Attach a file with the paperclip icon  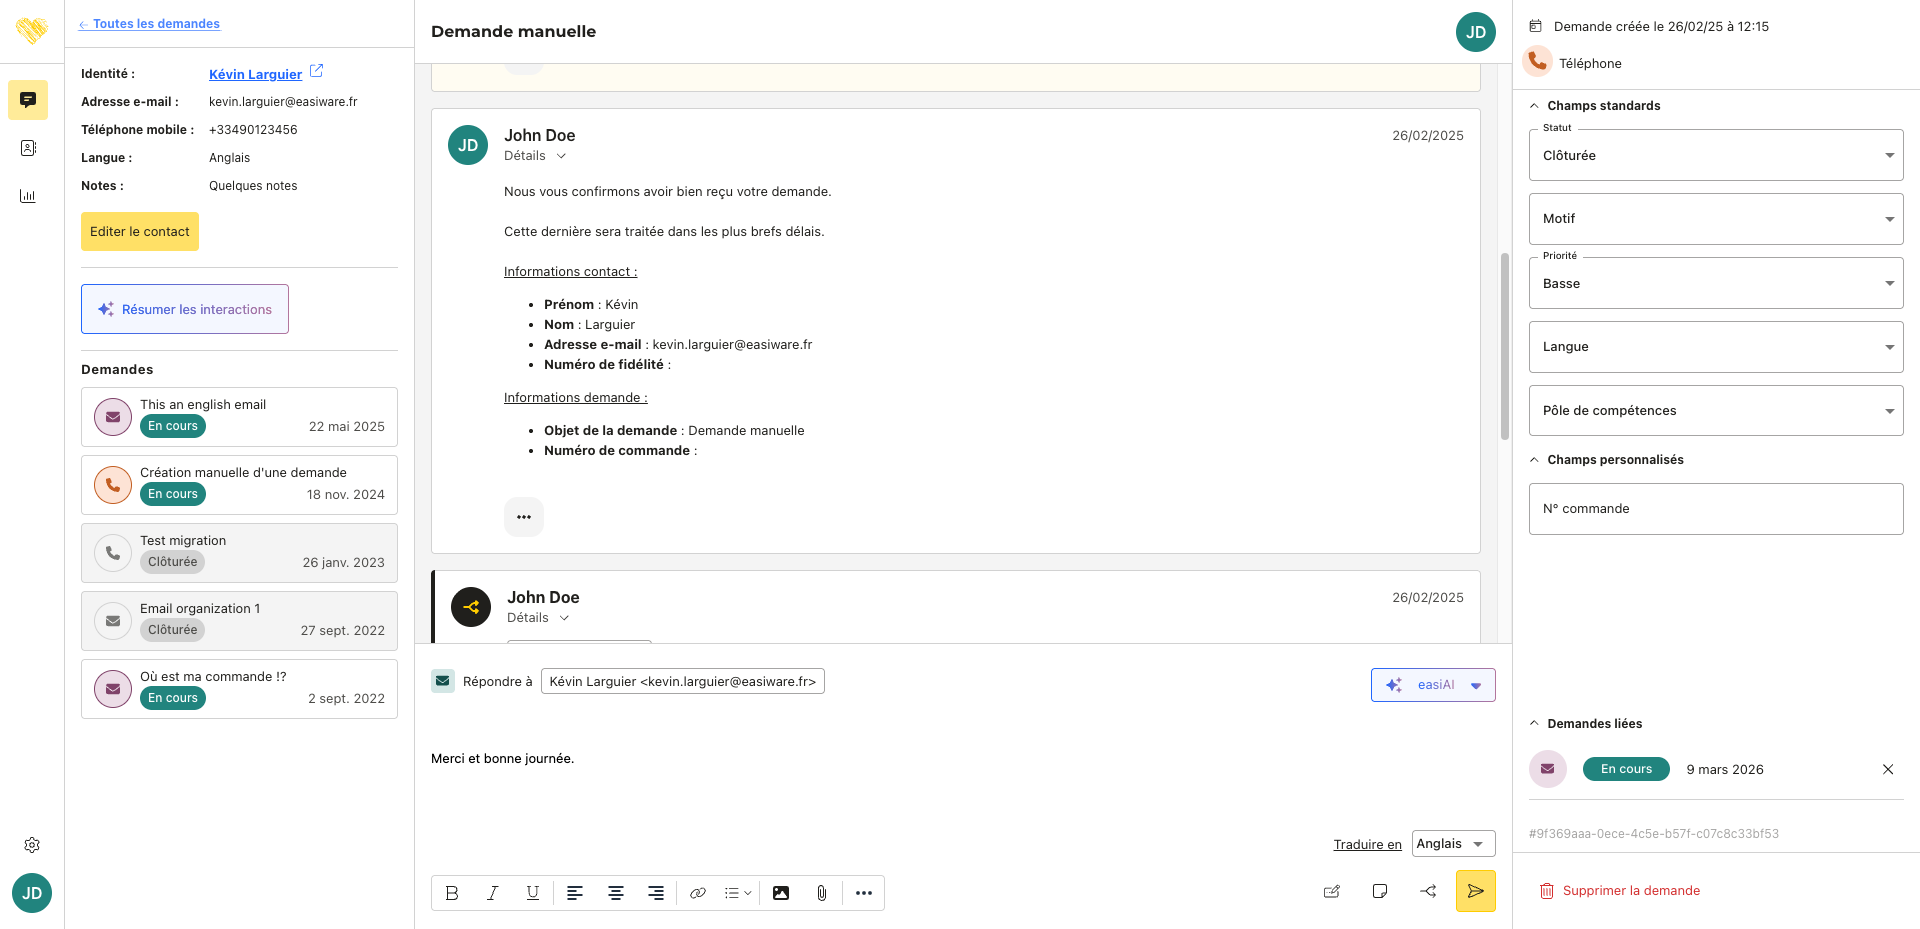tap(821, 893)
